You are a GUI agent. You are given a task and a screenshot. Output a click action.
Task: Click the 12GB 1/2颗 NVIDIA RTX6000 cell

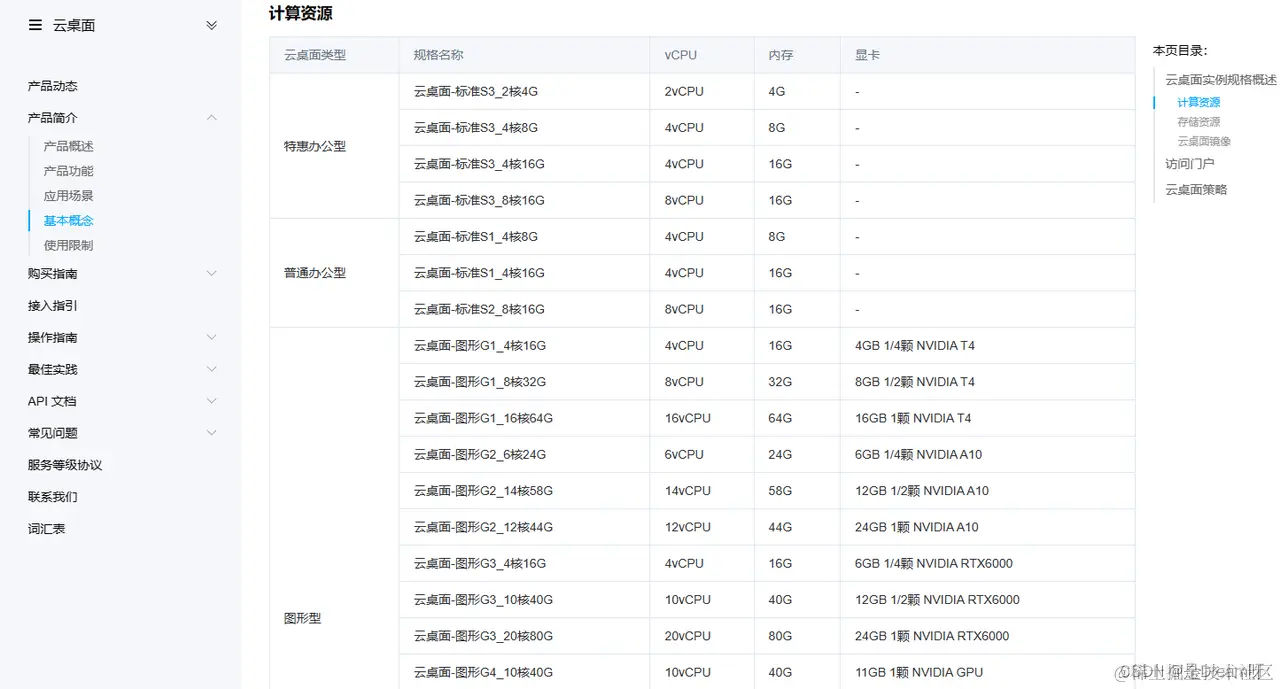coord(988,600)
